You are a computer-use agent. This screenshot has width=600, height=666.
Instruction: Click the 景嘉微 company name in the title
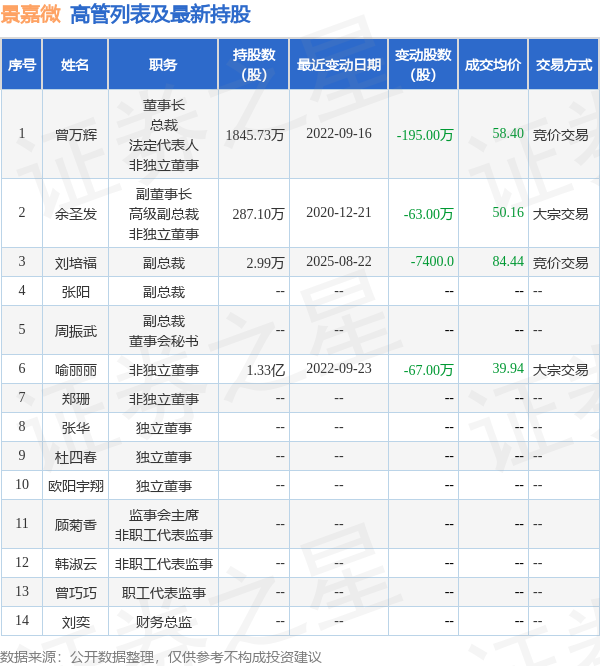tap(31, 14)
